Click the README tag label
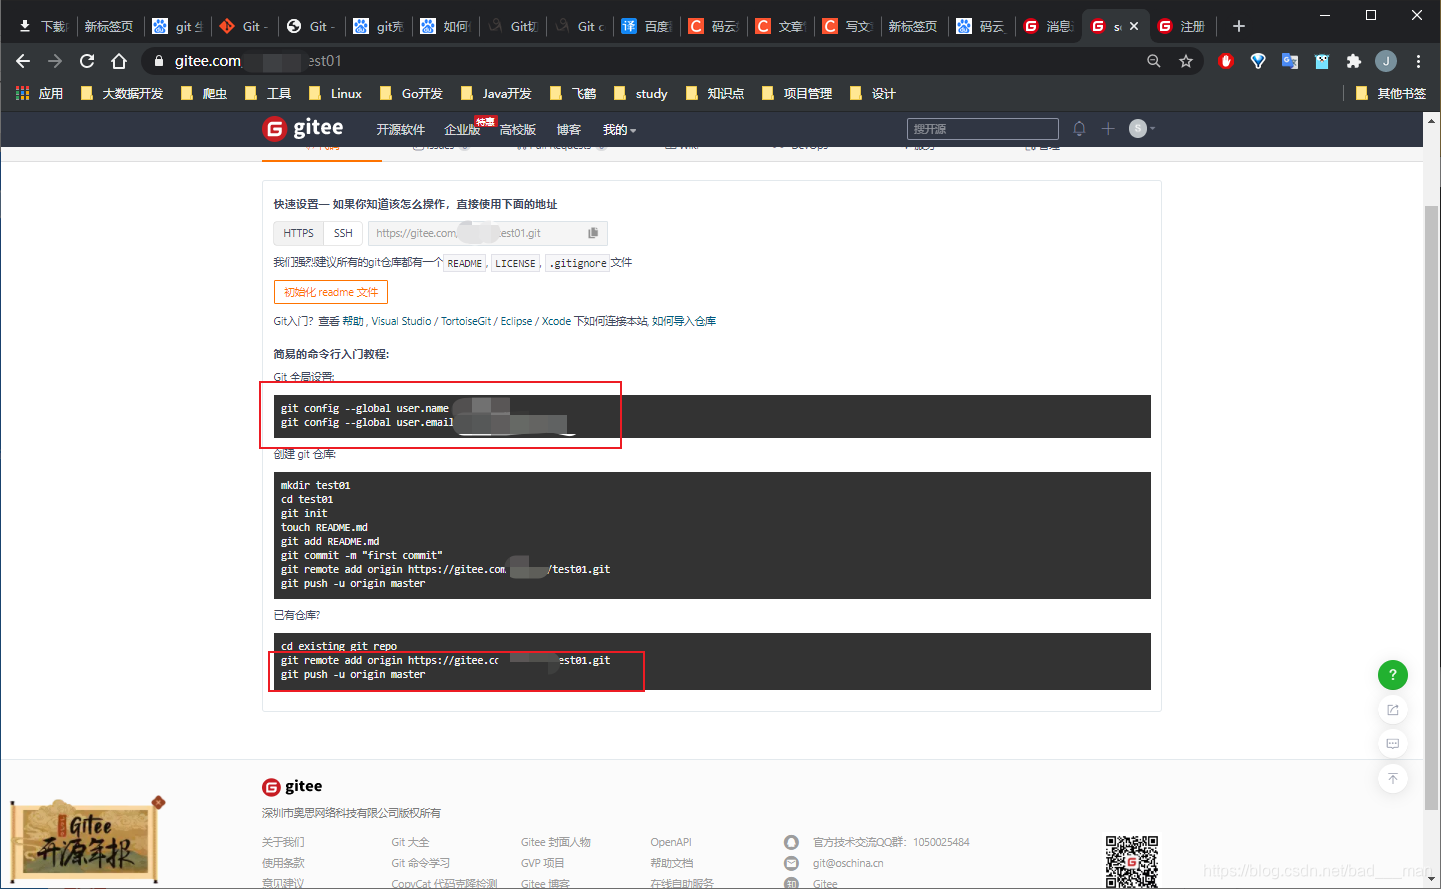This screenshot has width=1441, height=889. point(464,263)
